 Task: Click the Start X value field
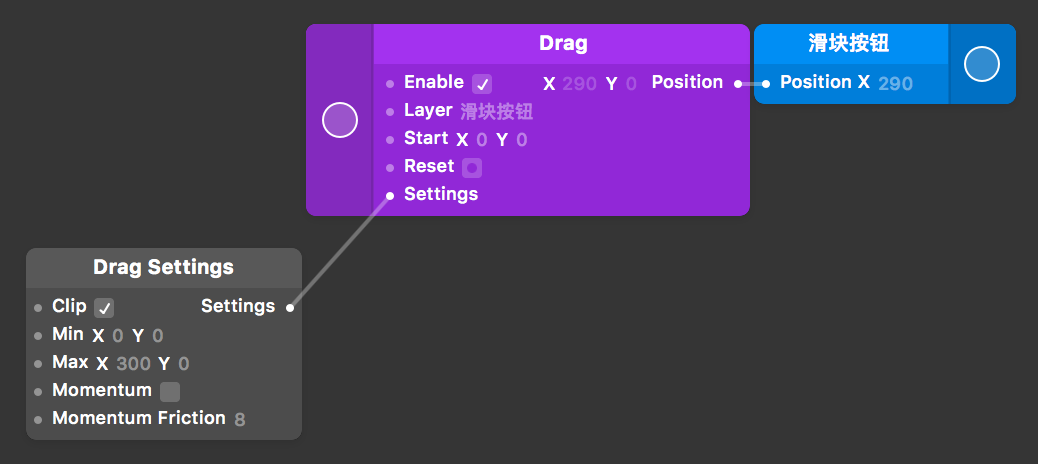click(482, 140)
